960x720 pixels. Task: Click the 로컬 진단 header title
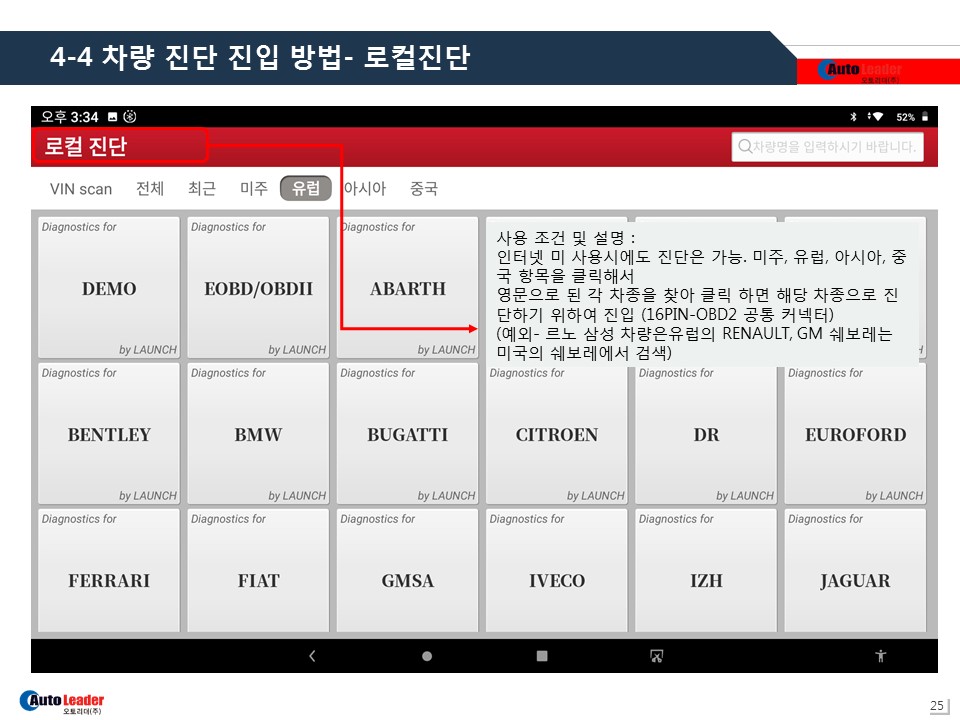(86, 146)
